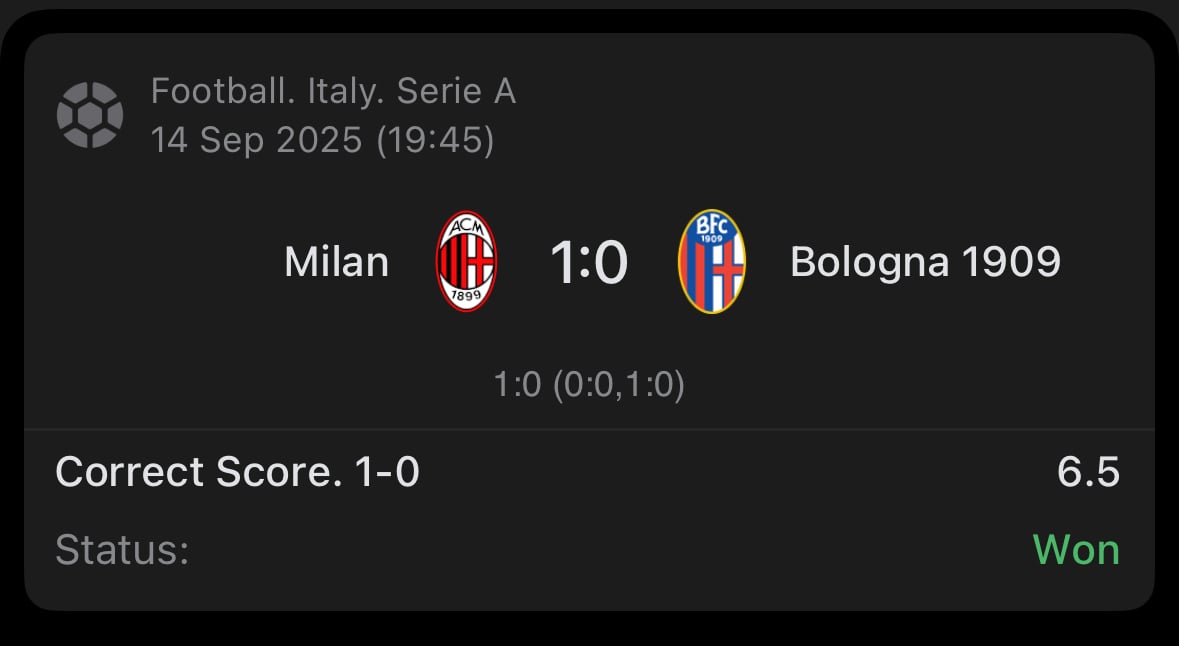The height and width of the screenshot is (646, 1179).
Task: Open the Bologna 1909 team name
Action: [925, 262]
